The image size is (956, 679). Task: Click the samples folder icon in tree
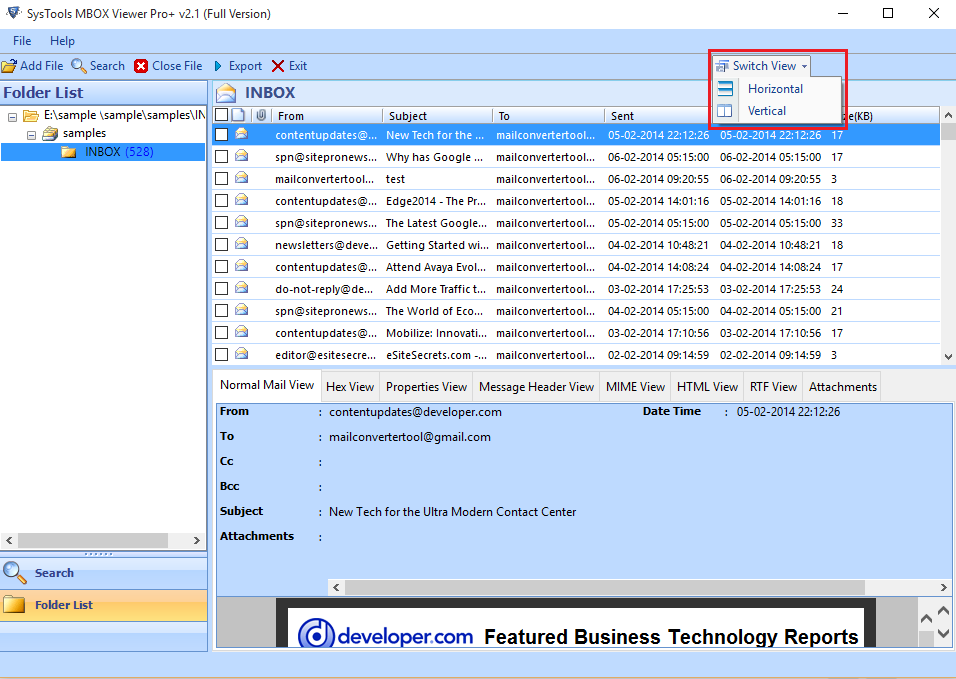51,133
